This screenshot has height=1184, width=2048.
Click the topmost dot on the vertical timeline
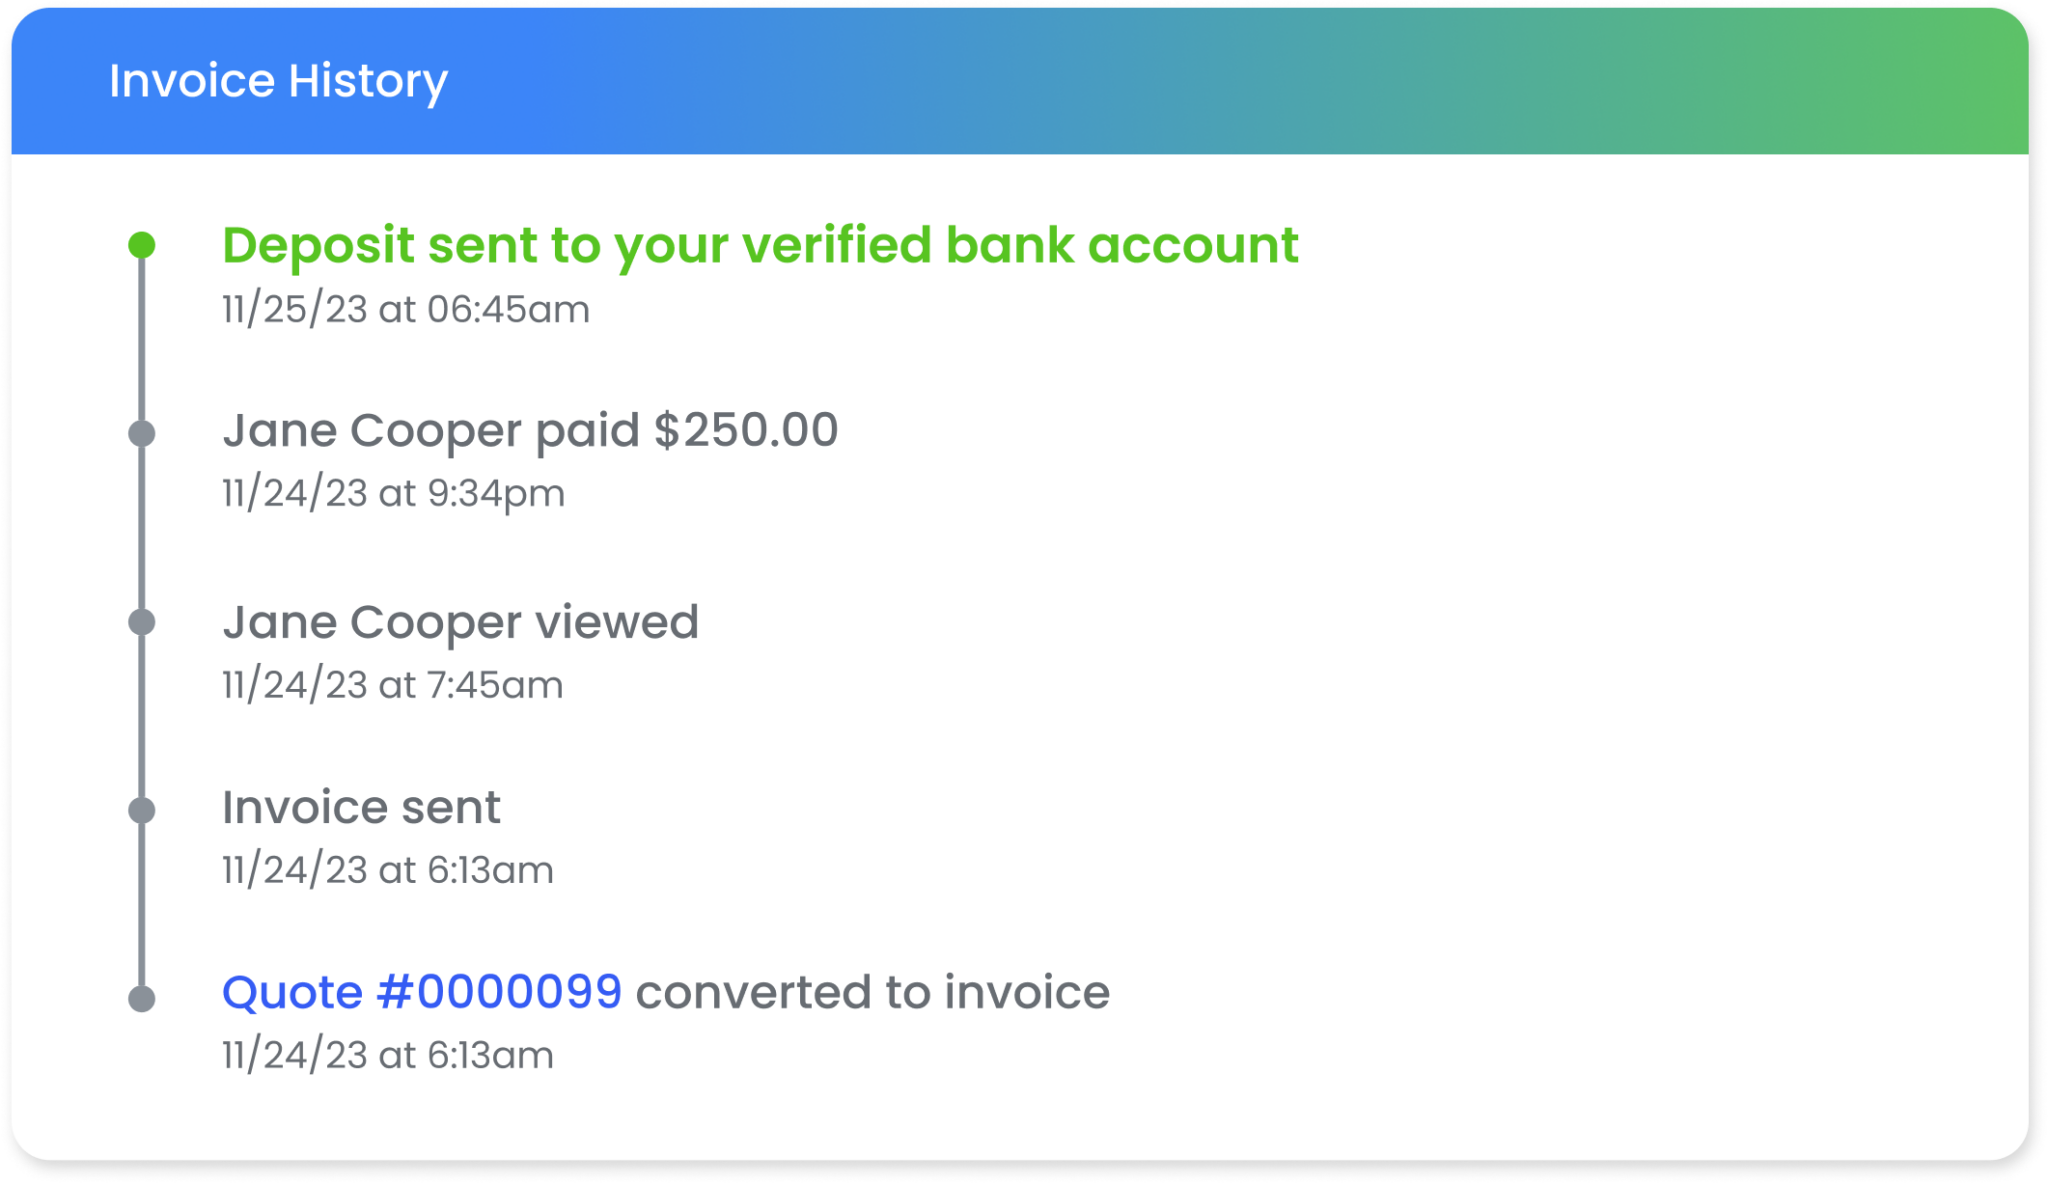[142, 245]
